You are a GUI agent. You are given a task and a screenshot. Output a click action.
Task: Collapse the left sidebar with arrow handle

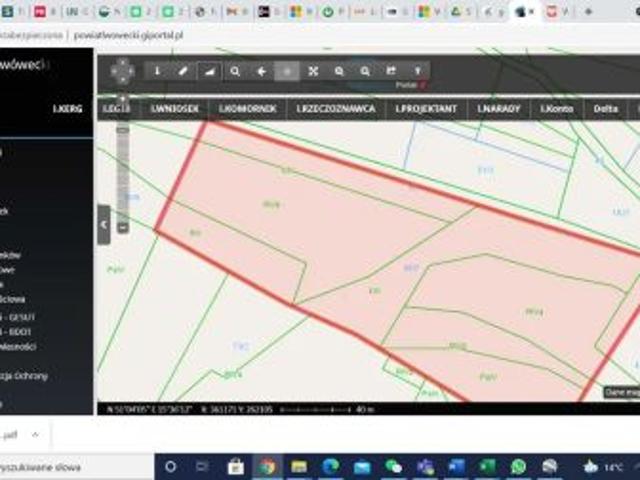104,224
